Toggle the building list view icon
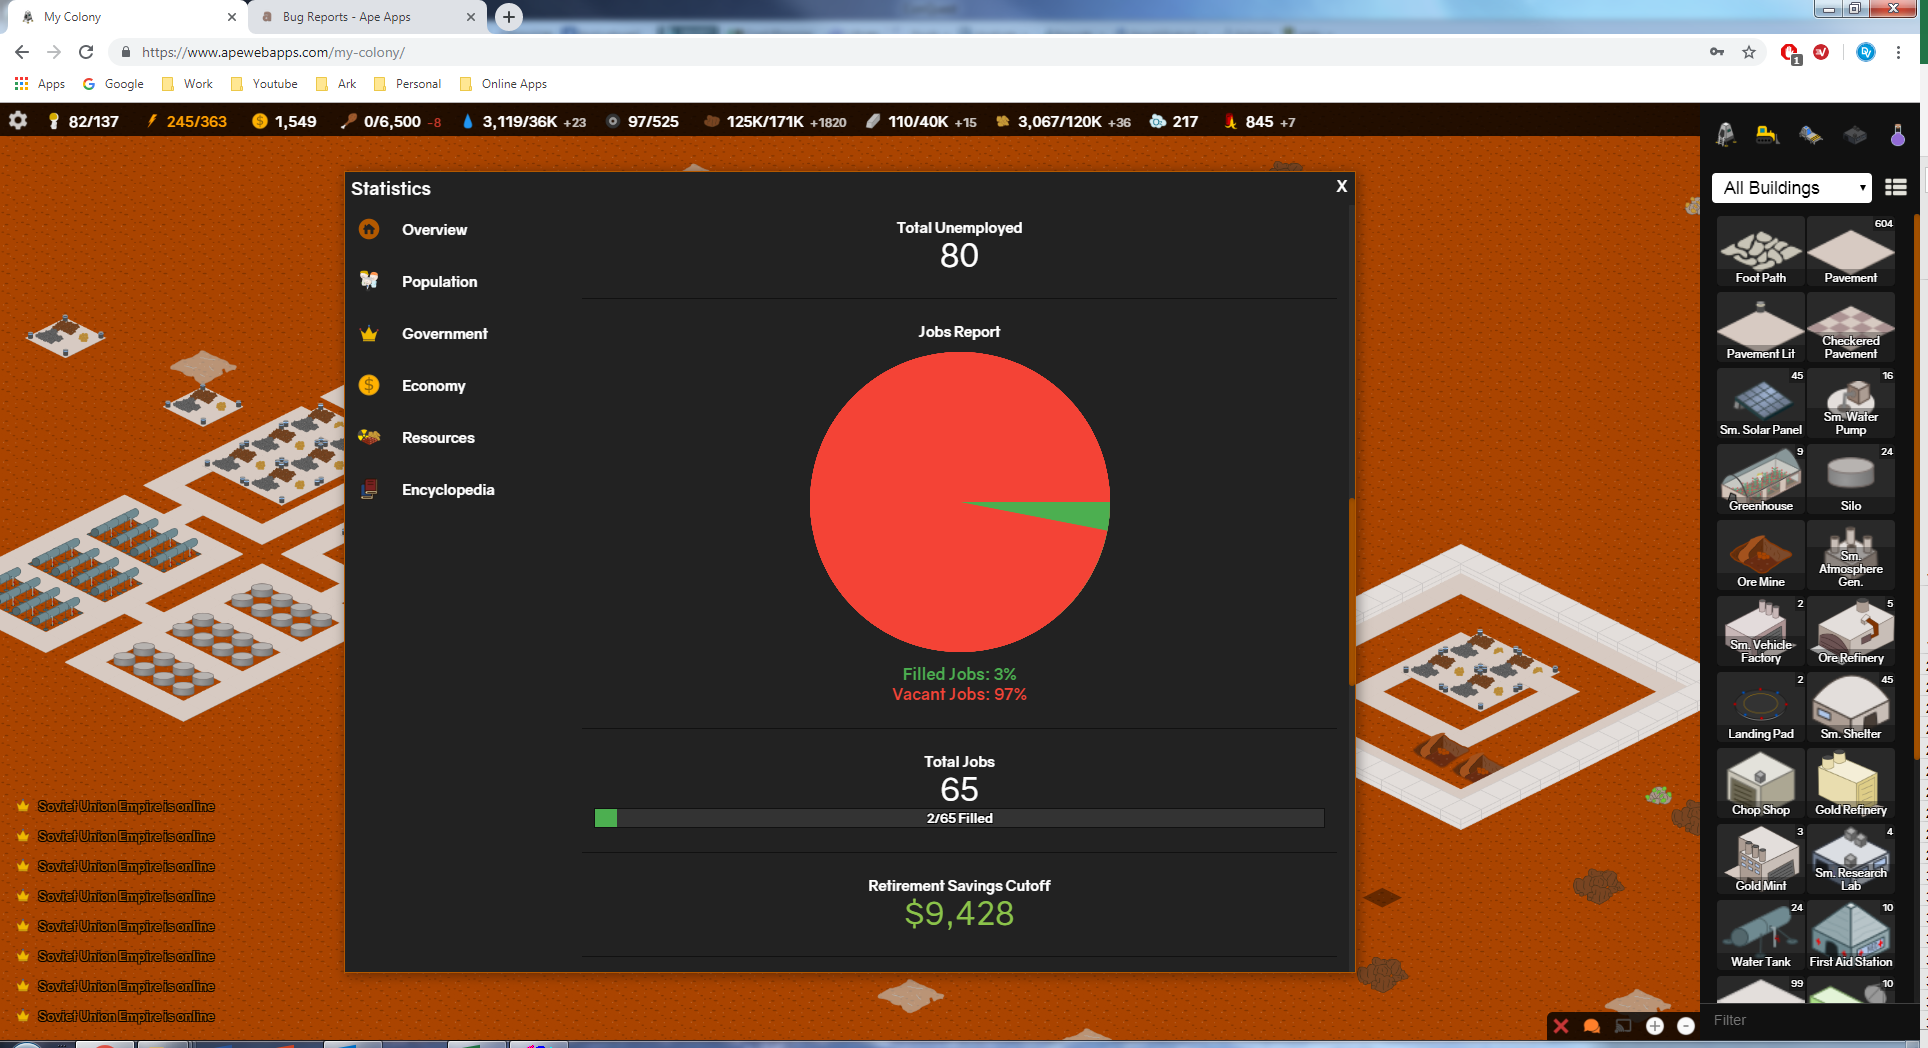 [x=1896, y=187]
